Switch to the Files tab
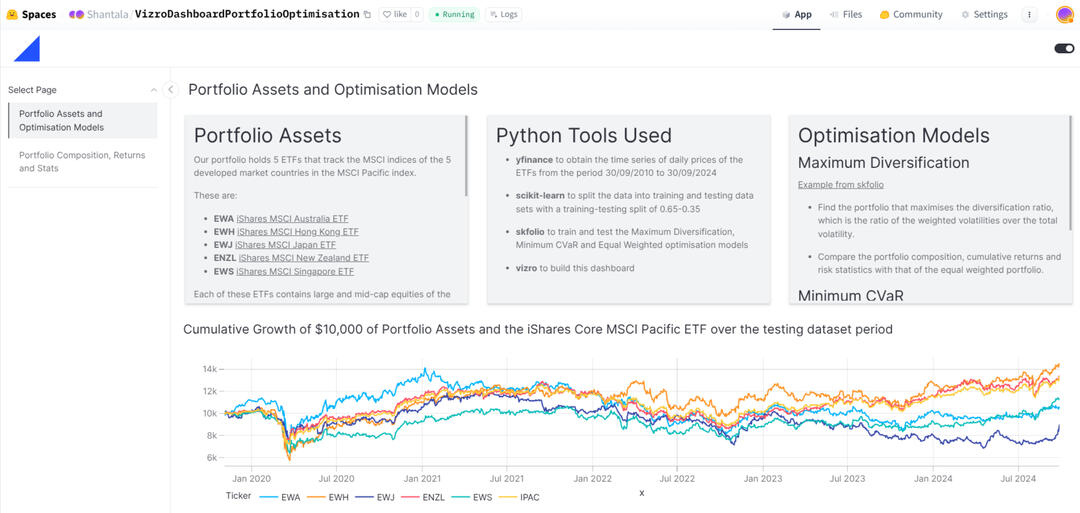The image size is (1080, 513). [x=845, y=15]
